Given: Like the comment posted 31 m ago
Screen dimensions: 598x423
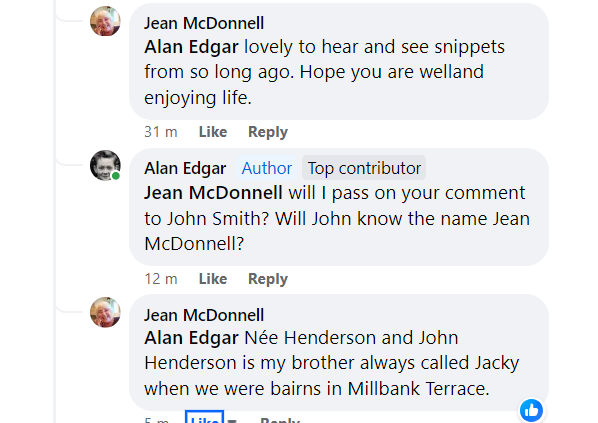Looking at the screenshot, I should coord(213,132).
